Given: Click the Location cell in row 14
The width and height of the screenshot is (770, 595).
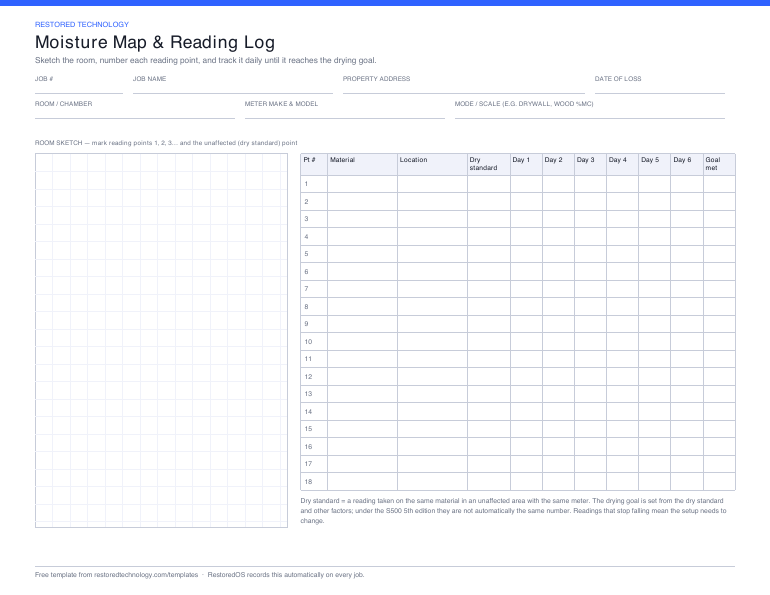Looking at the screenshot, I should [x=432, y=411].
